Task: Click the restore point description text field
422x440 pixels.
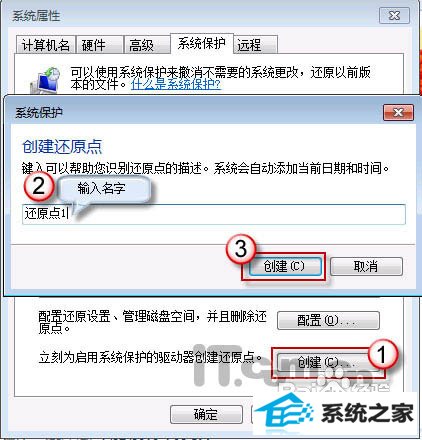Action: pyautogui.click(x=214, y=214)
